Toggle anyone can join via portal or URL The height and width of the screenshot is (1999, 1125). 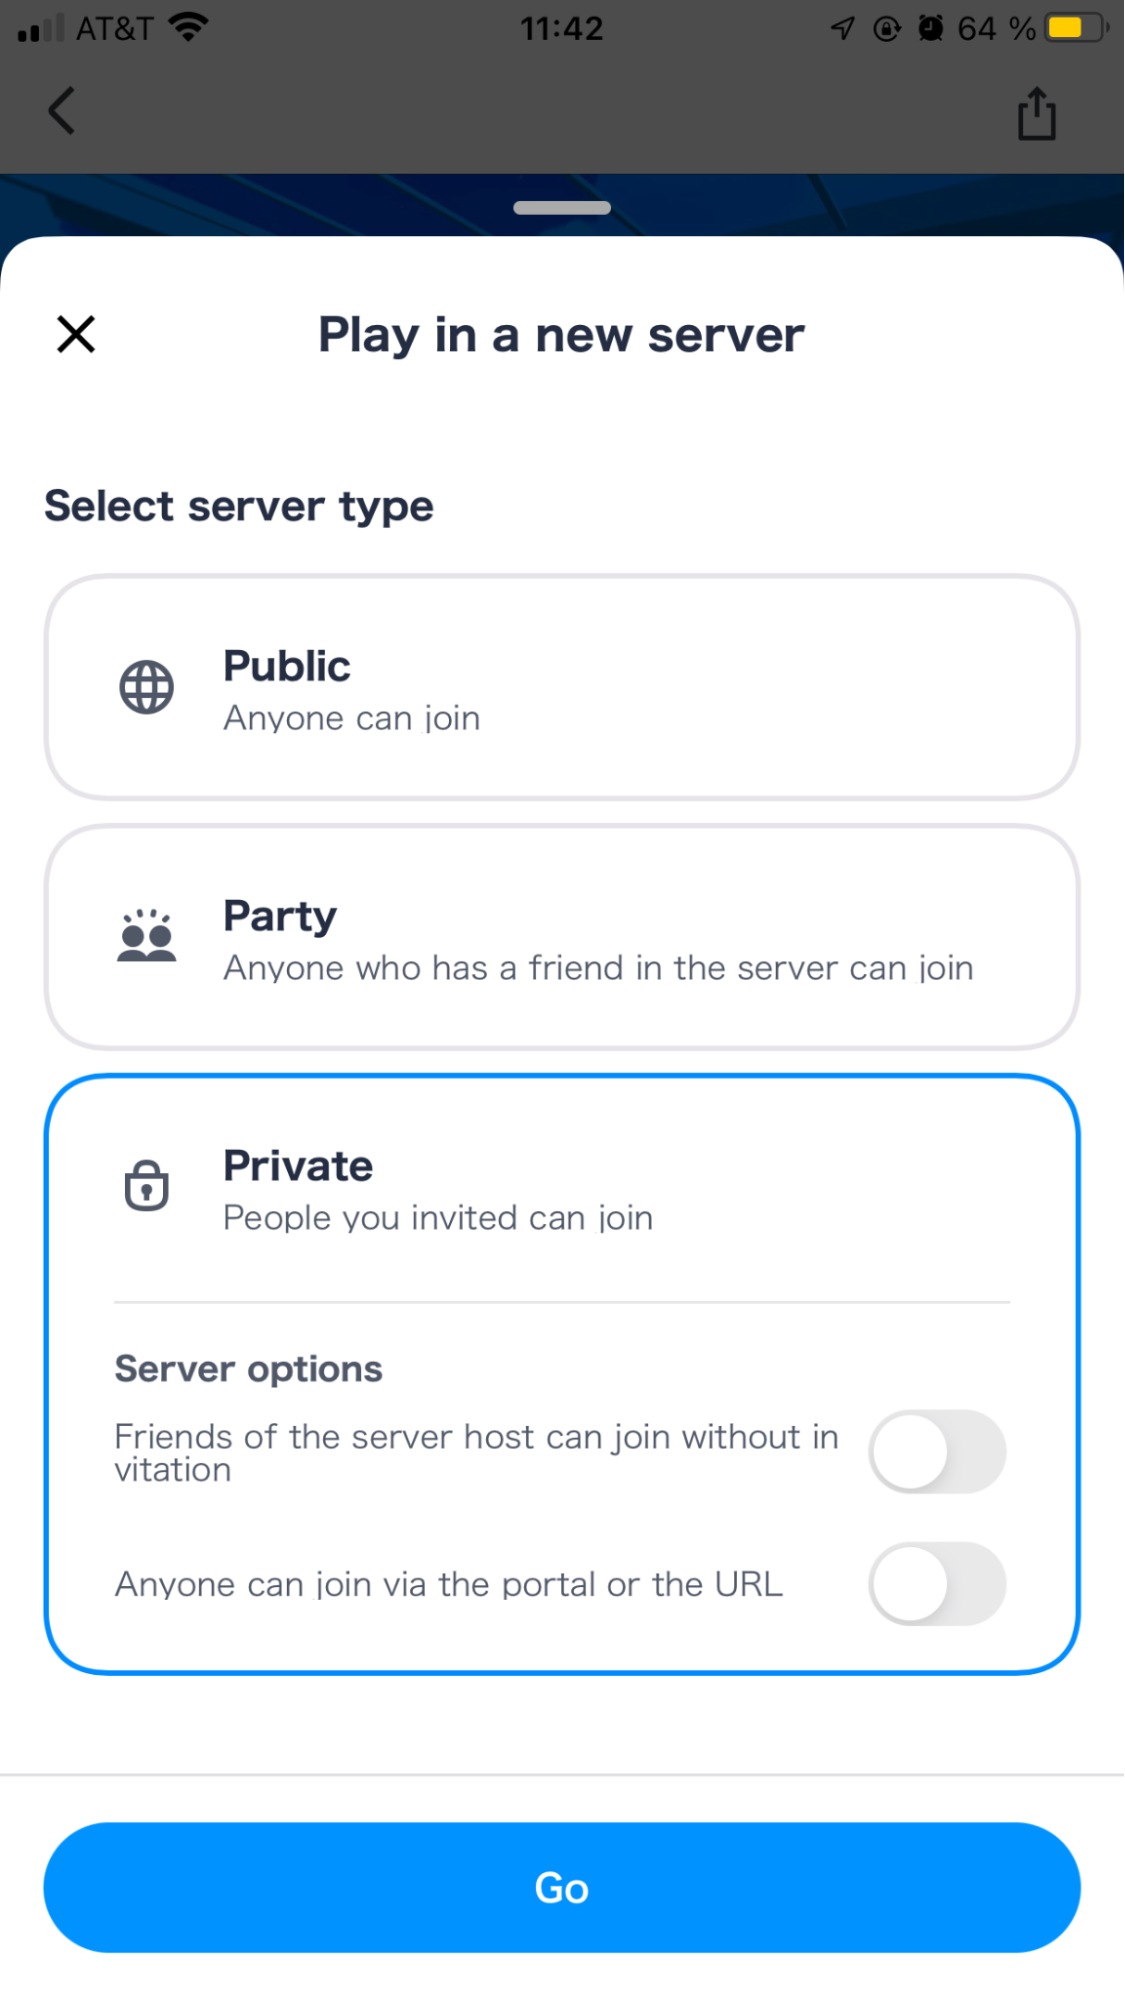tap(937, 1584)
